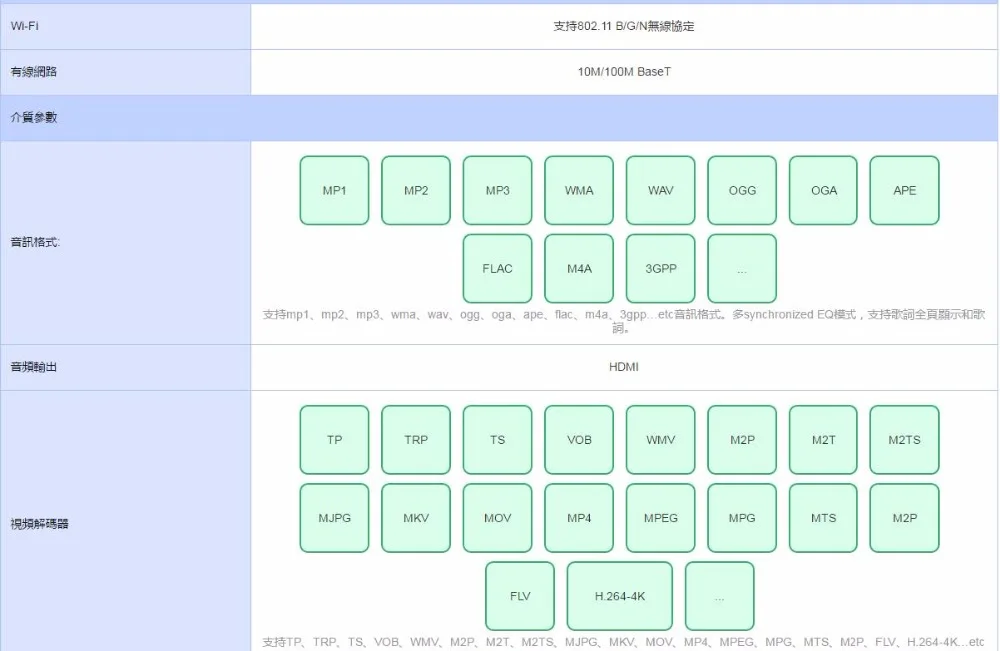Pick the MOV format tile
This screenshot has height=651, width=1000.
point(497,518)
